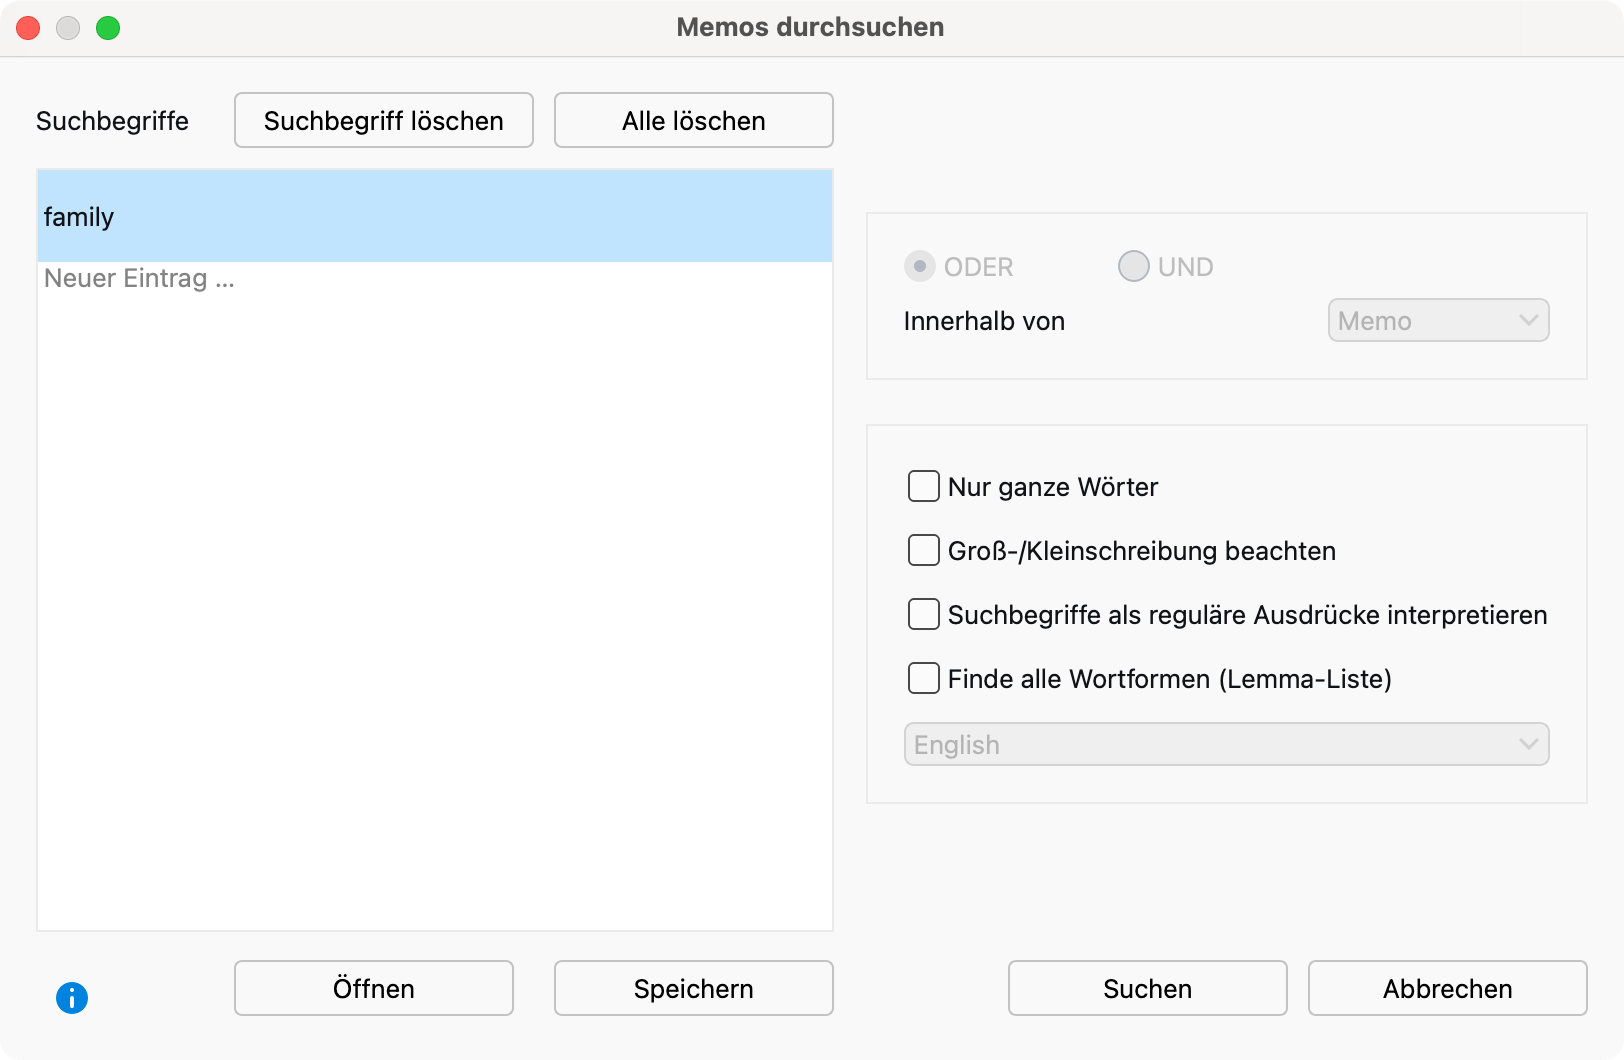Close the Memos durchsuchen window
The image size is (1624, 1060).
tap(28, 28)
